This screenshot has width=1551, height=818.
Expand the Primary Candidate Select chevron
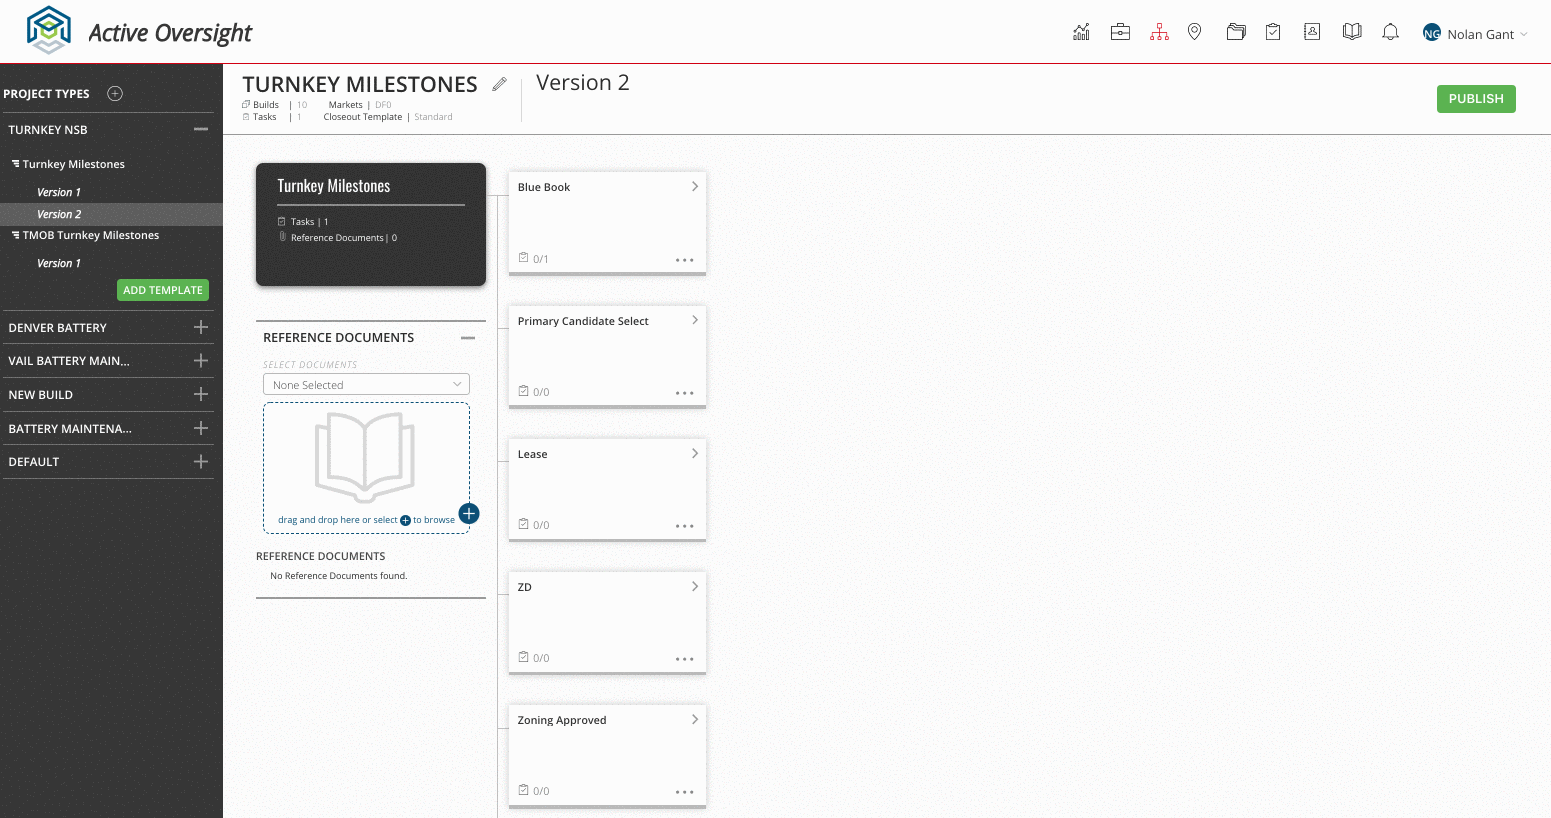(695, 320)
